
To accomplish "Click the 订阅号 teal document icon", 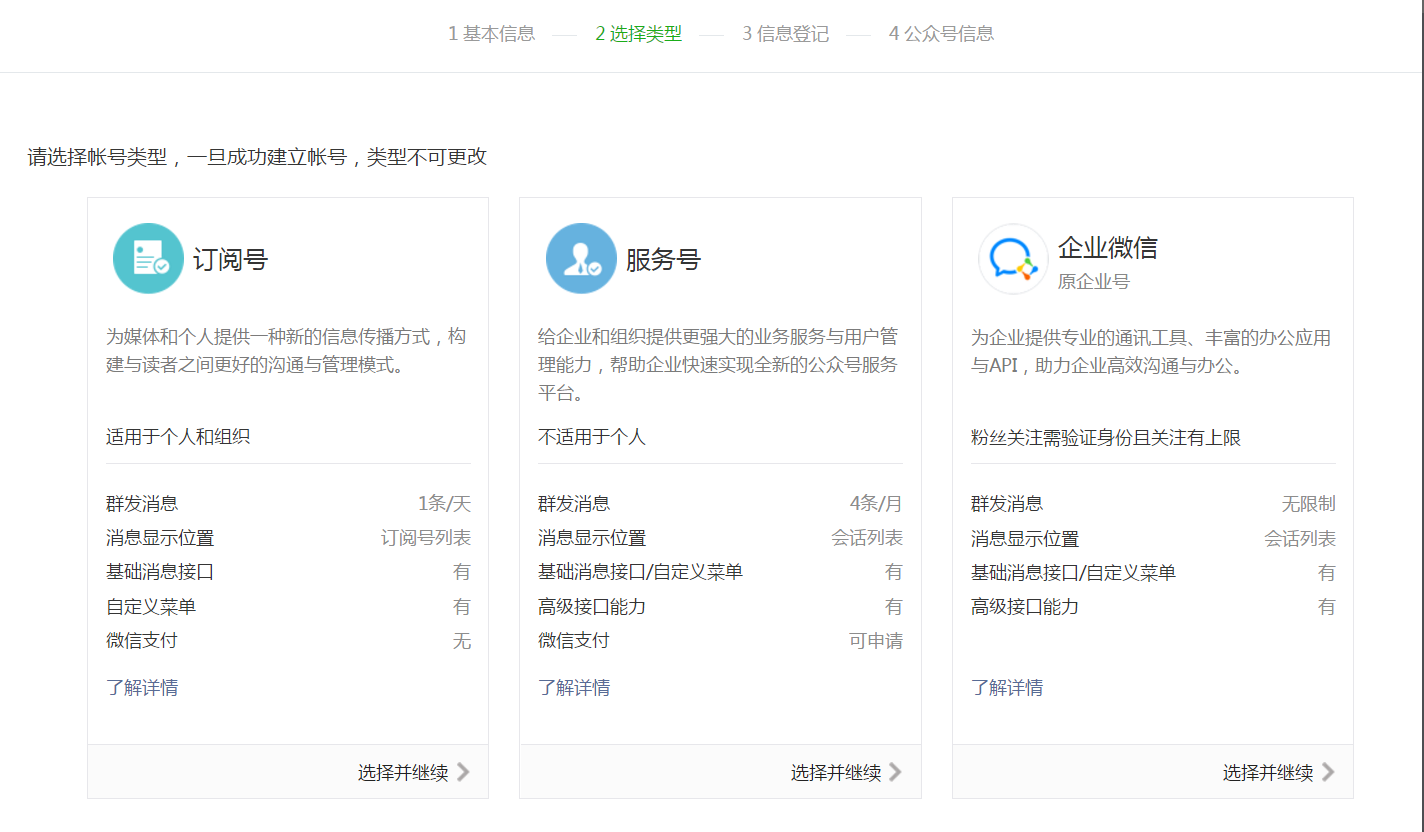I will (x=149, y=259).
